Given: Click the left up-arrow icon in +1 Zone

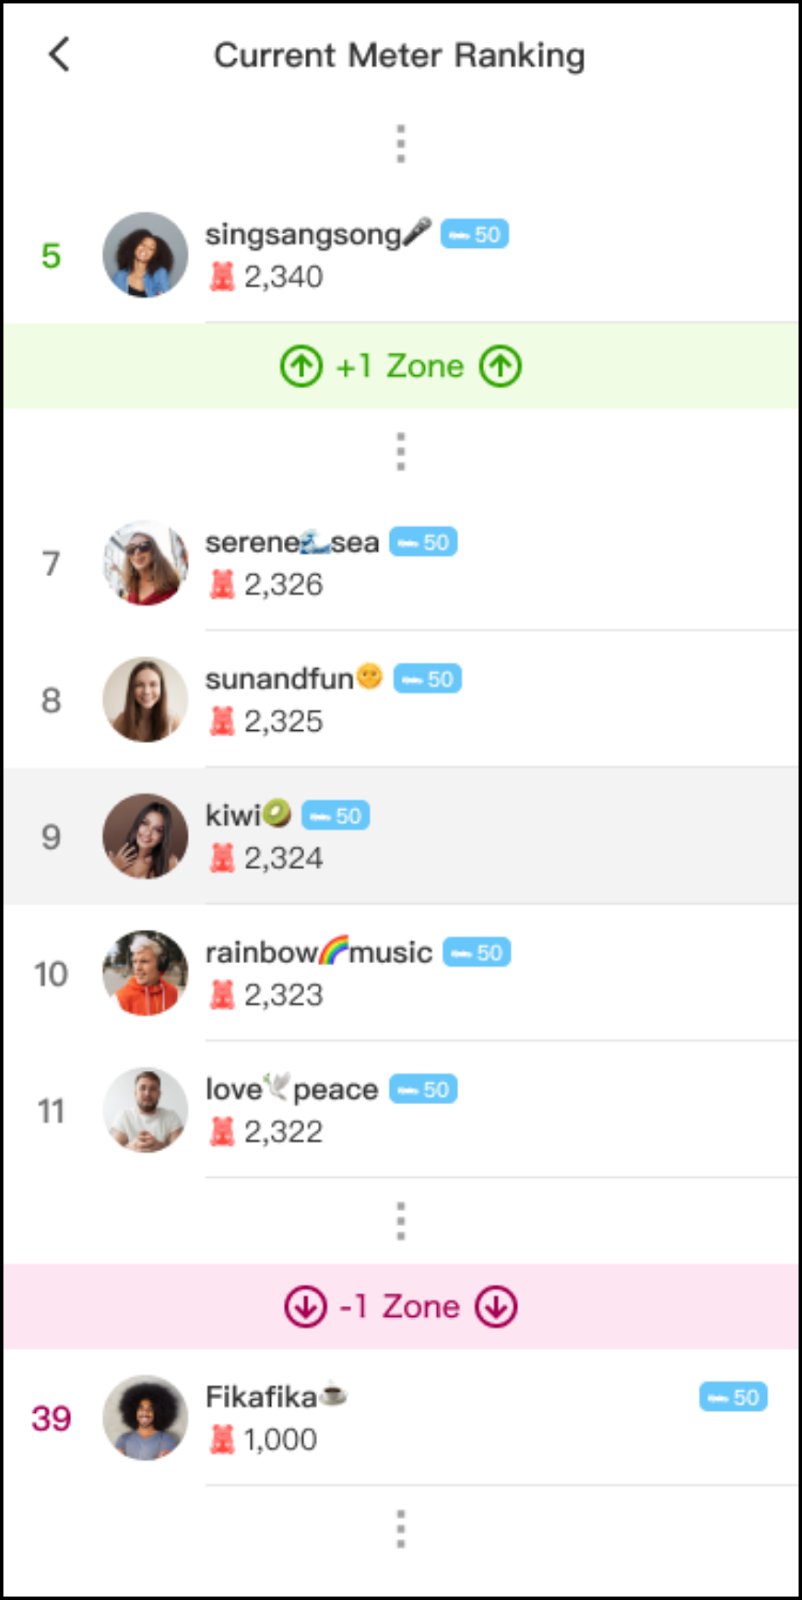Looking at the screenshot, I should [x=301, y=366].
